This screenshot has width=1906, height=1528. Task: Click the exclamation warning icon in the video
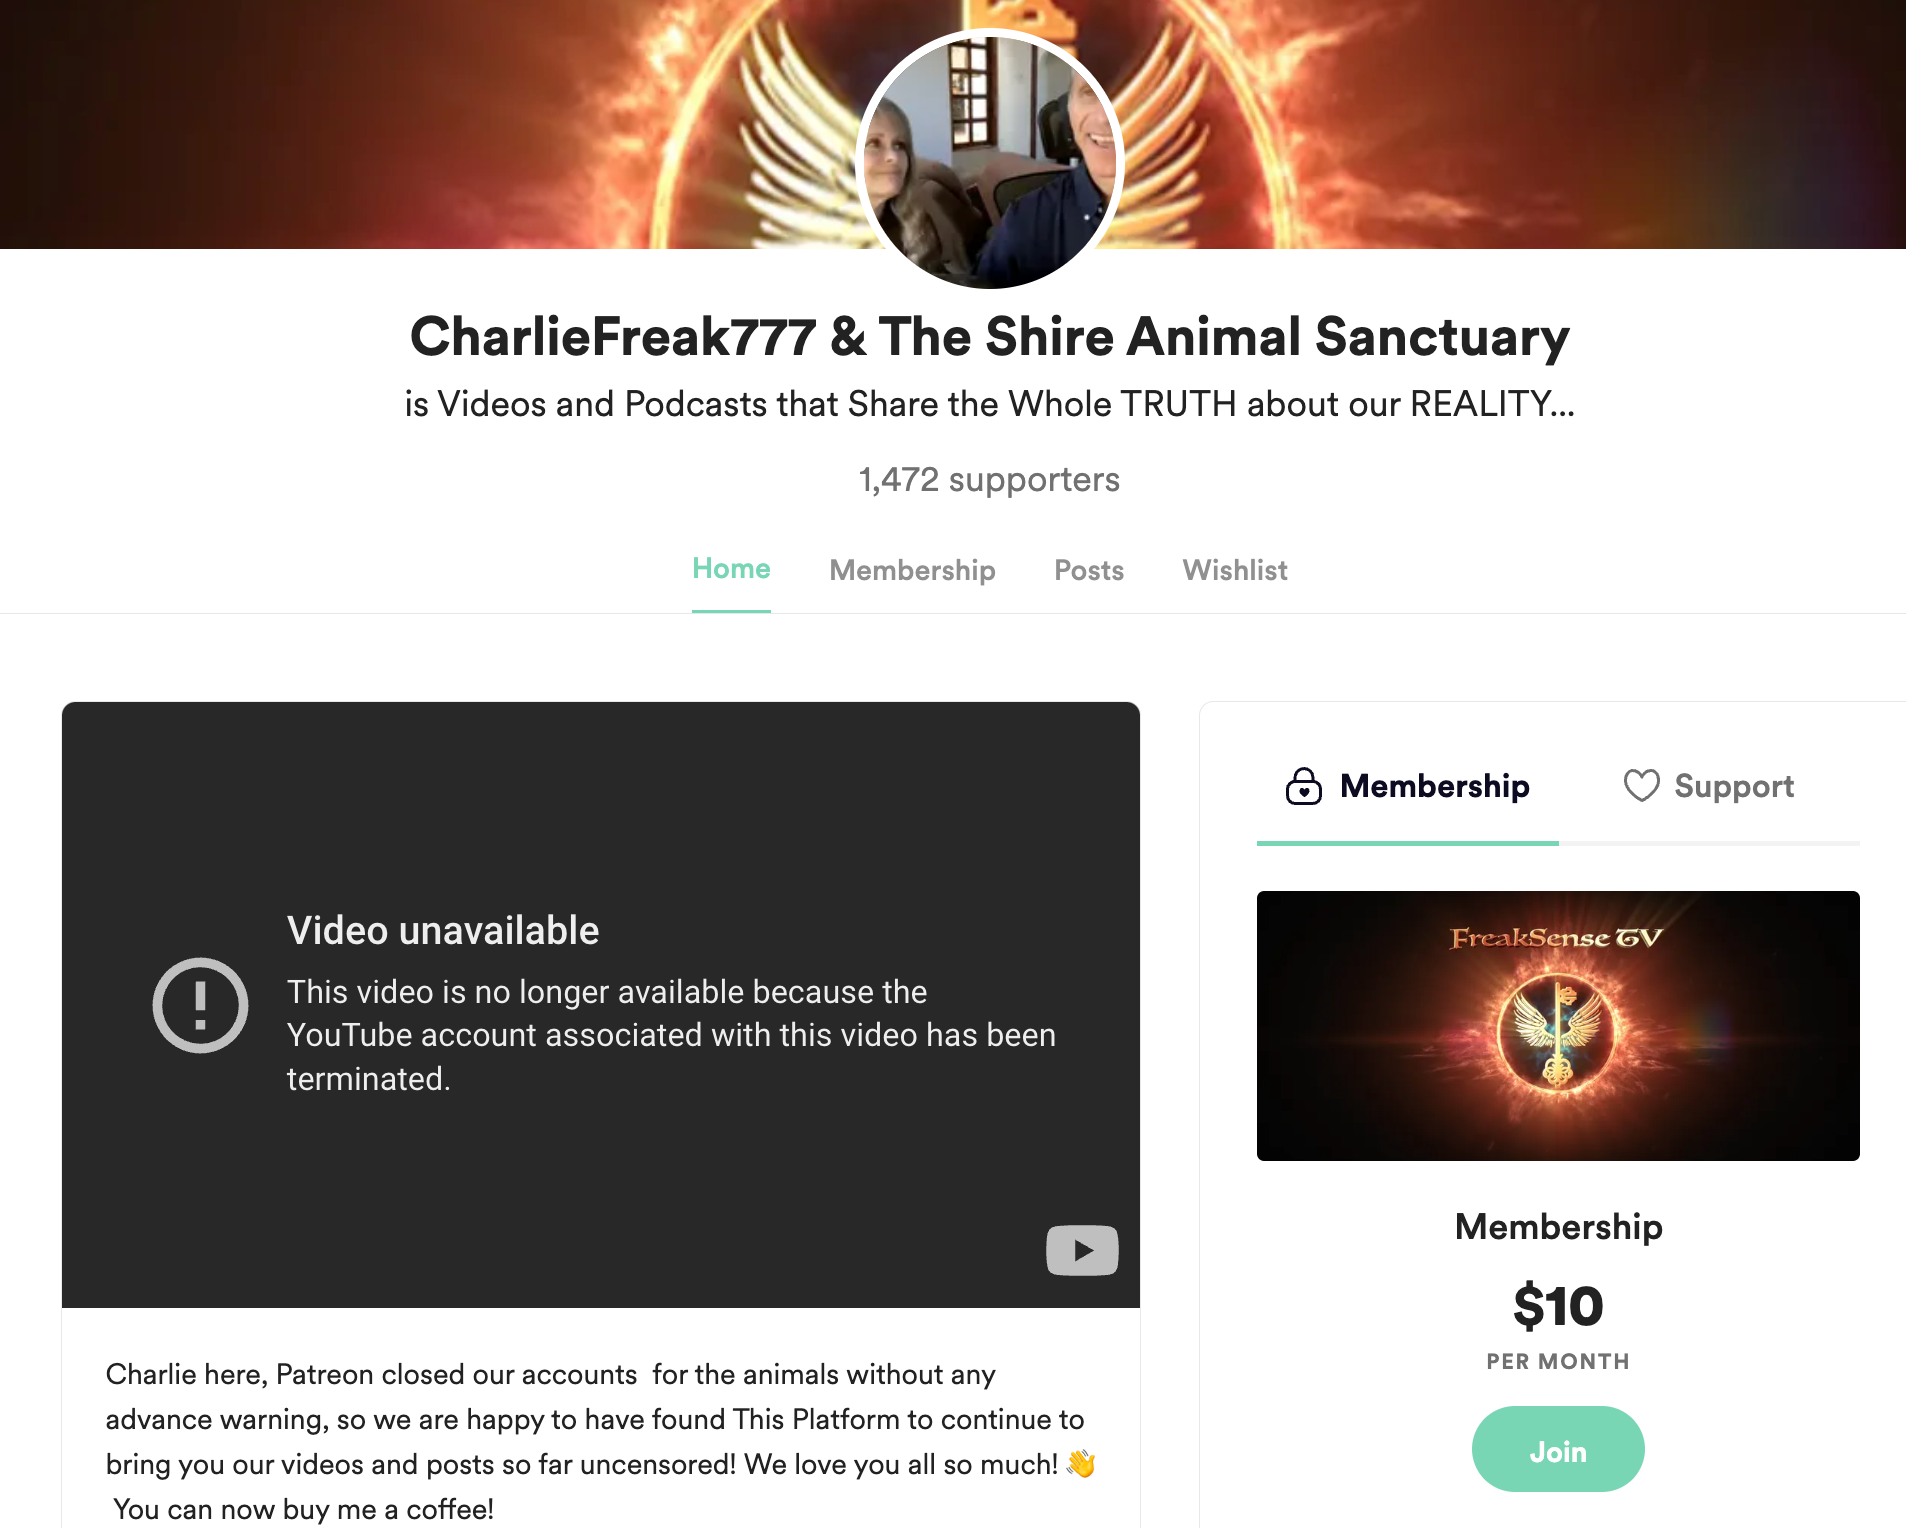[200, 1005]
